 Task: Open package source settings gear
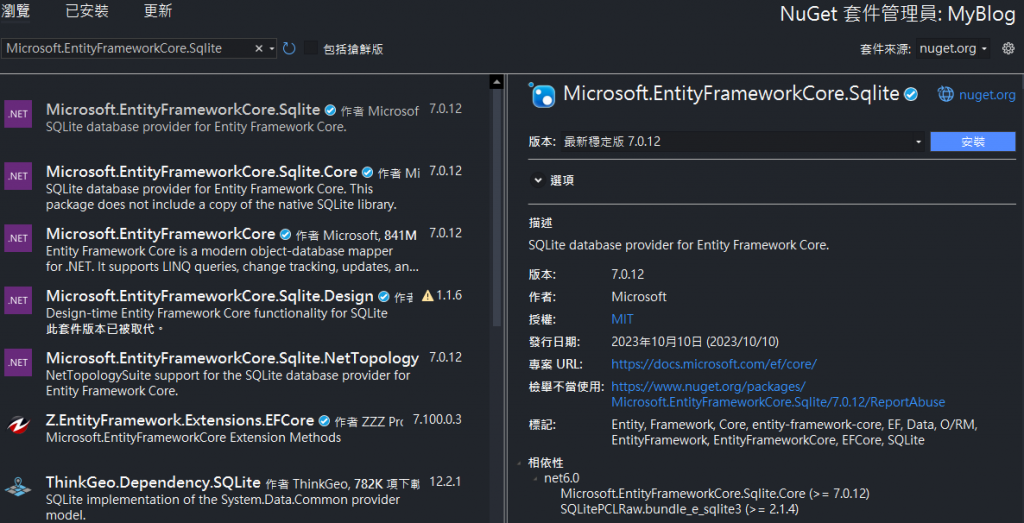(1008, 48)
